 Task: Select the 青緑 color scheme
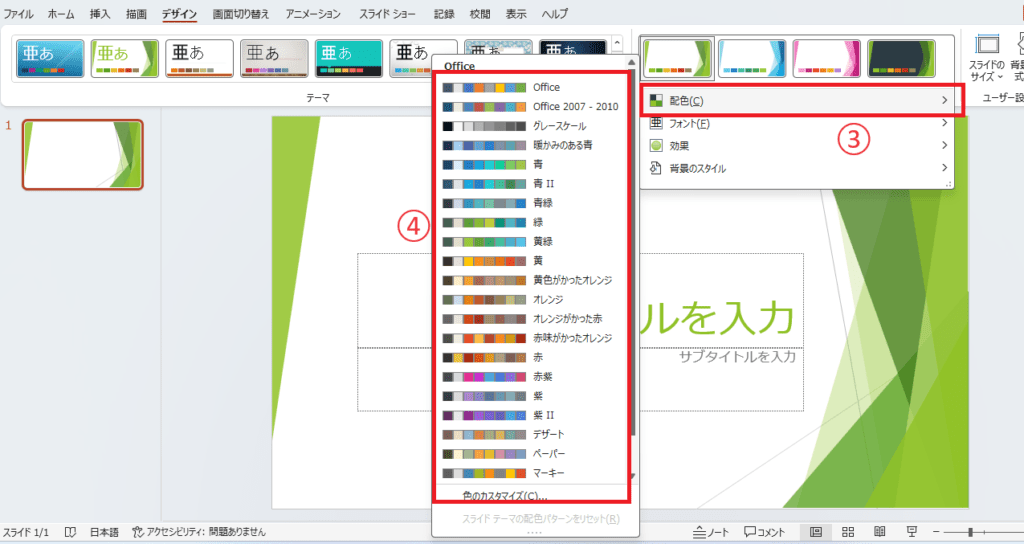point(532,203)
